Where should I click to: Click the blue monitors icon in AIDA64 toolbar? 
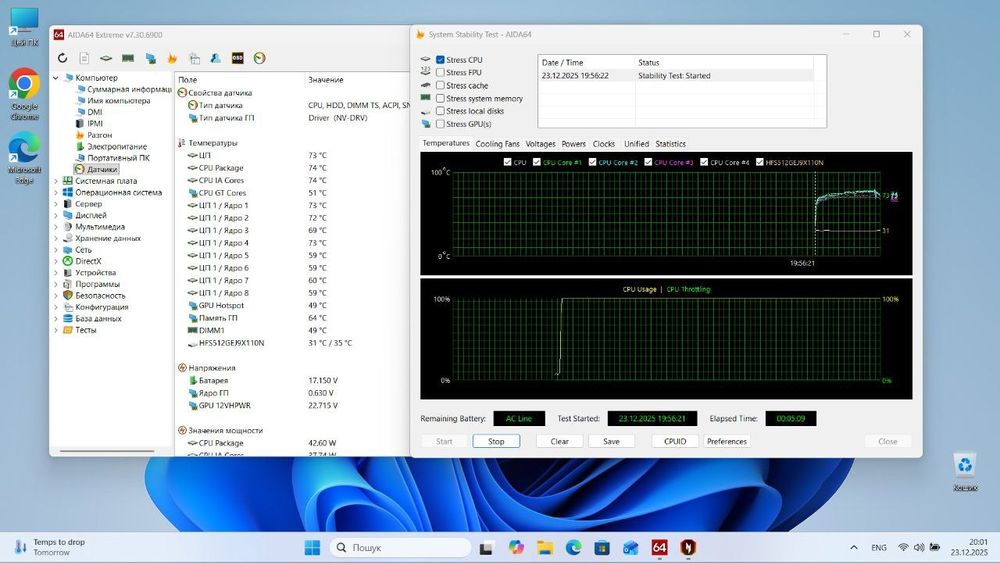(151, 58)
